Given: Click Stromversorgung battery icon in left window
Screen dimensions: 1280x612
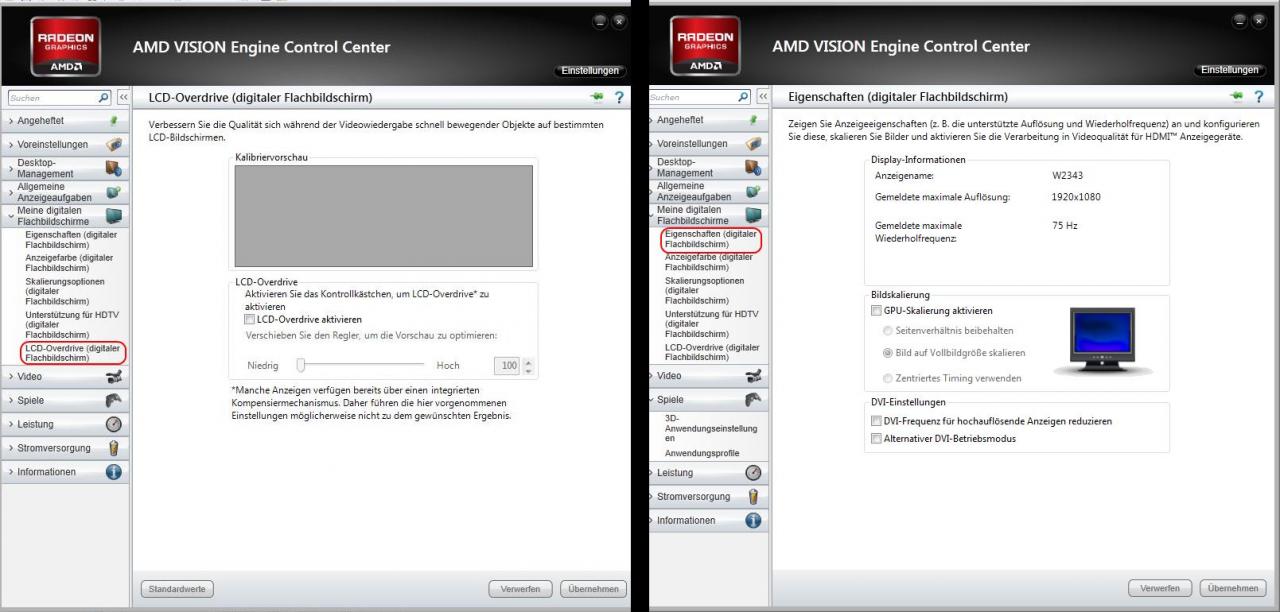Looking at the screenshot, I should [x=113, y=448].
